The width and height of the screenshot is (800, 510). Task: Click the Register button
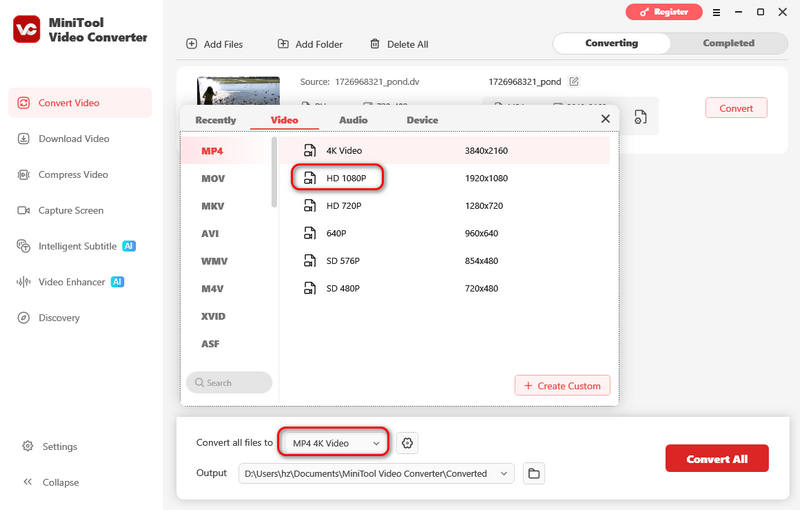[x=664, y=12]
